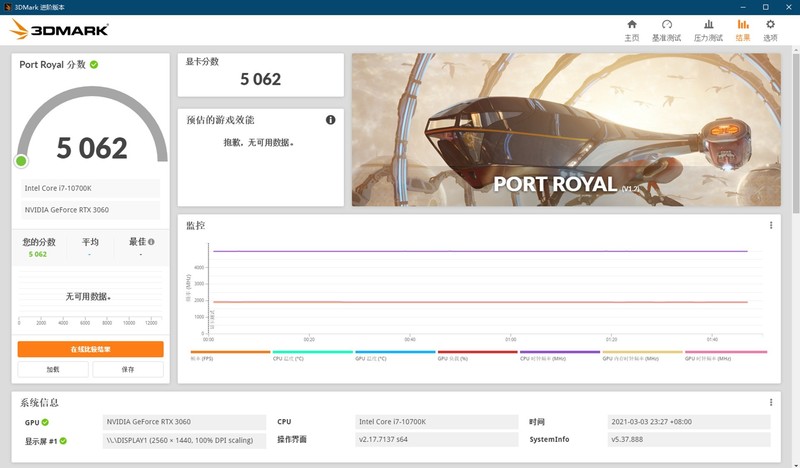
Task: Click the 3DMark app icon in title bar
Action: click(x=8, y=7)
